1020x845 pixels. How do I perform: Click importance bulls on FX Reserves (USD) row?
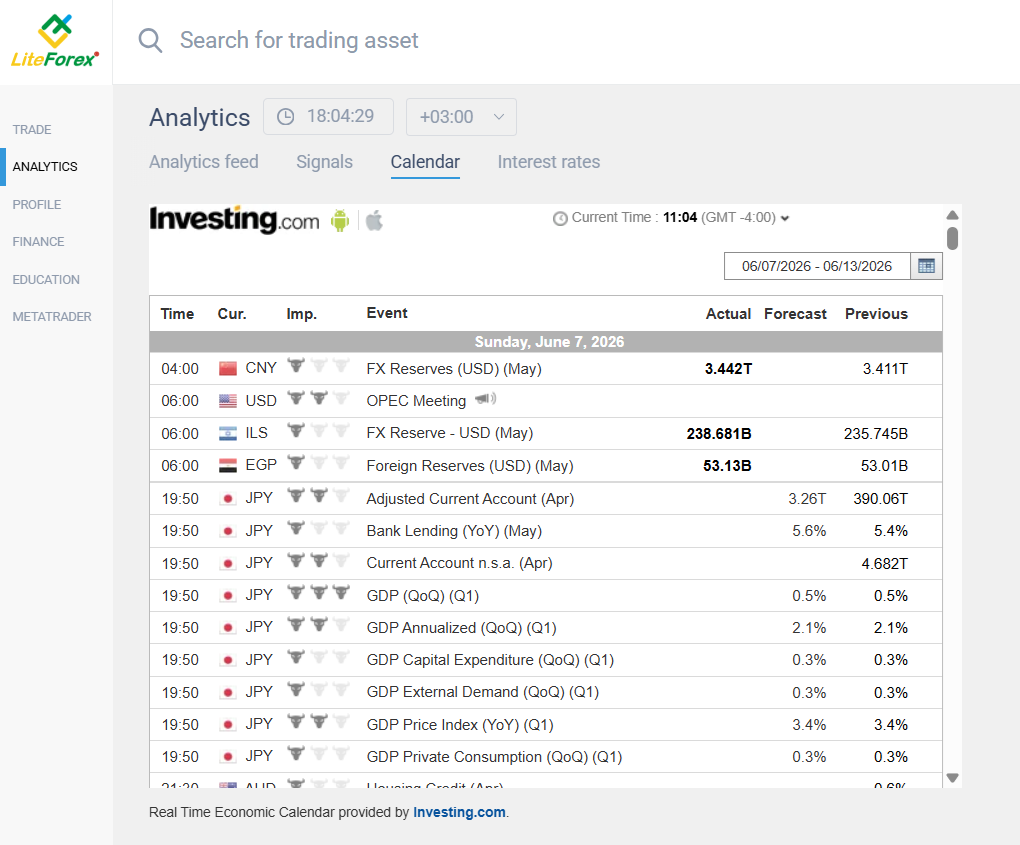click(x=319, y=366)
